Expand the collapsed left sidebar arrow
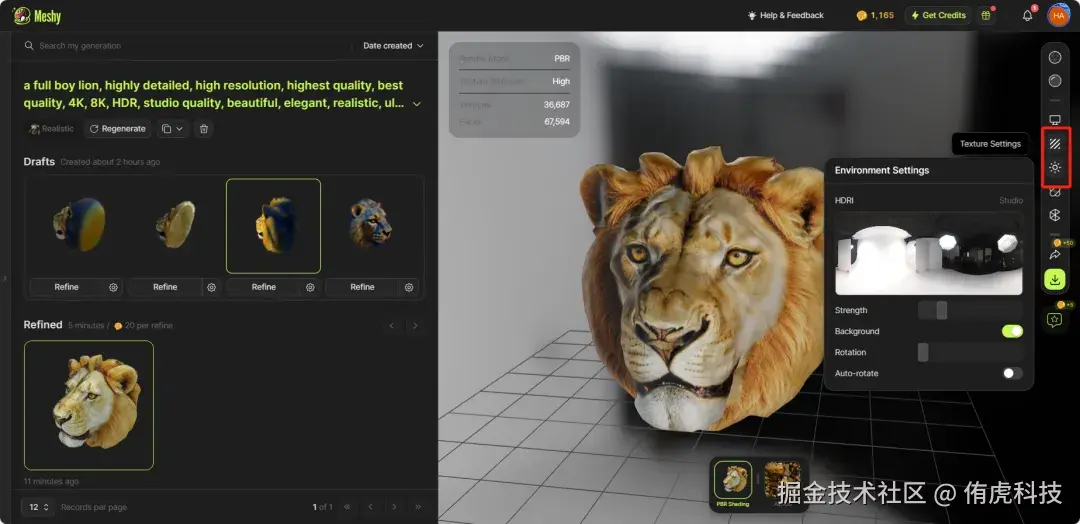This screenshot has height=524, width=1080. tap(6, 278)
